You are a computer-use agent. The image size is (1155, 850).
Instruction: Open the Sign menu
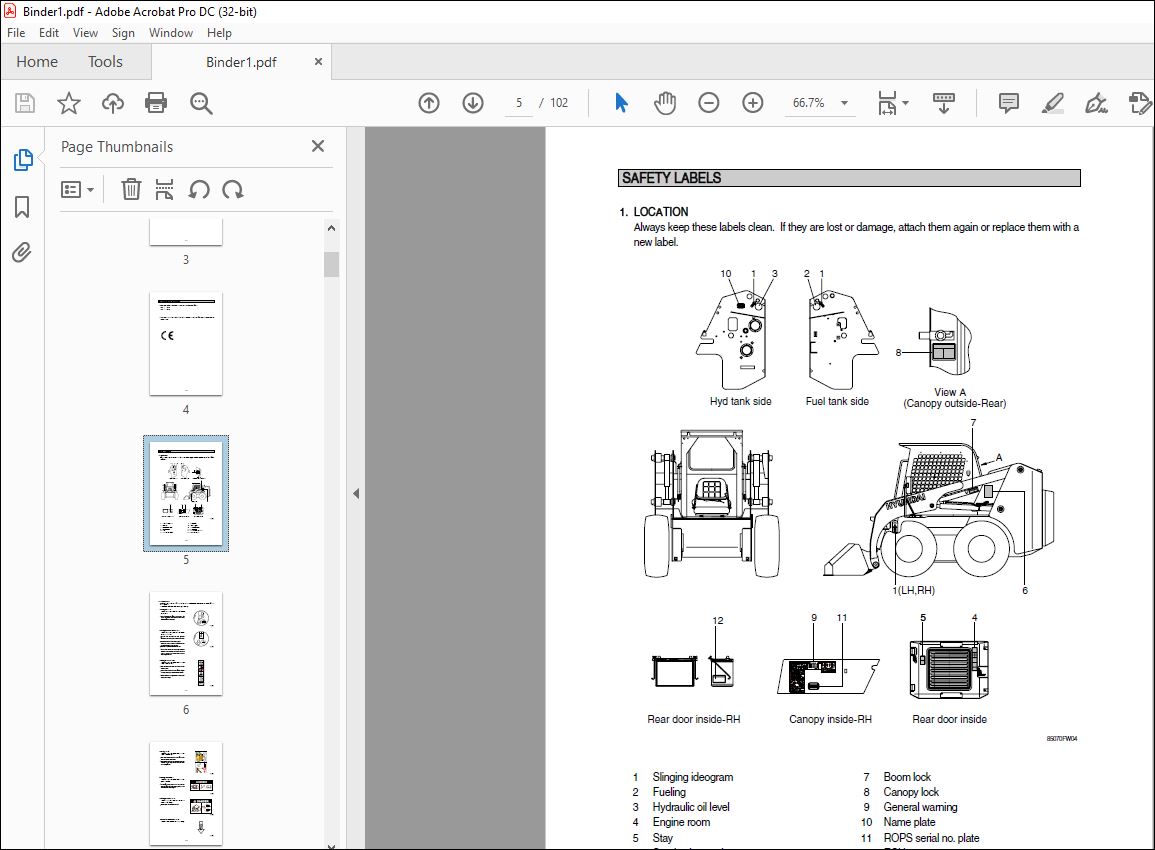[x=123, y=32]
